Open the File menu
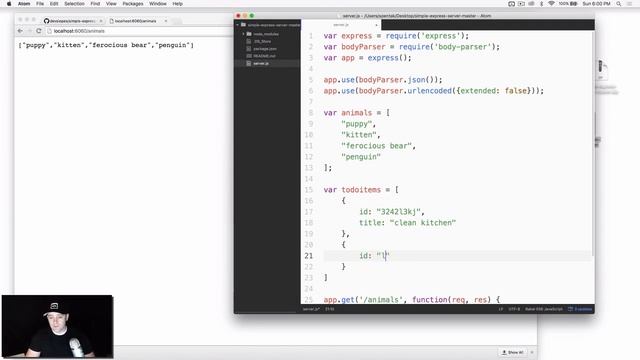This screenshot has height=360, width=640. coord(40,4)
